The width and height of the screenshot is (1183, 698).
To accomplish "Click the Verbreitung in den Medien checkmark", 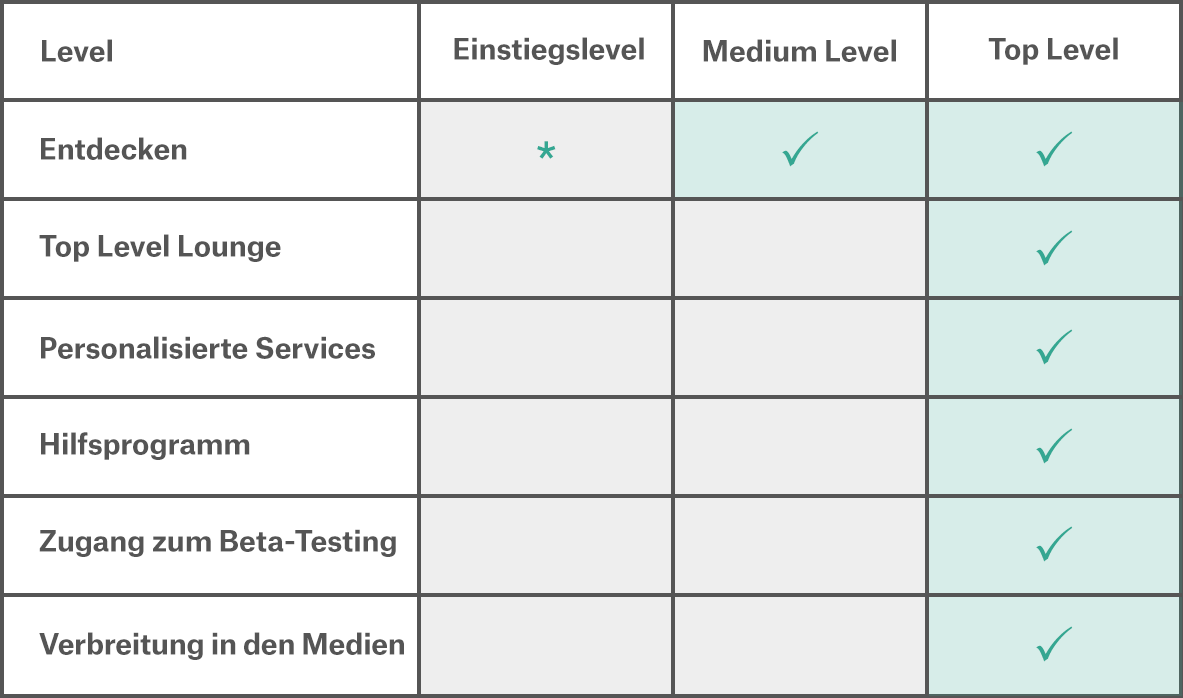I will tap(1054, 644).
